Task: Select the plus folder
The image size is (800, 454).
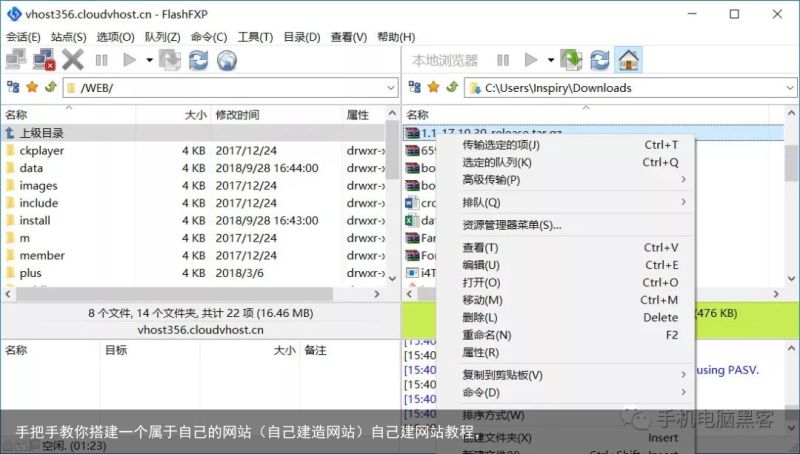Action: coord(194,273)
